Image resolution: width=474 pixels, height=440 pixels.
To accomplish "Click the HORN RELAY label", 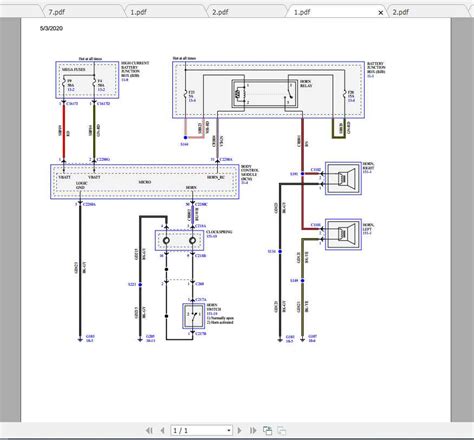I will pos(306,83).
